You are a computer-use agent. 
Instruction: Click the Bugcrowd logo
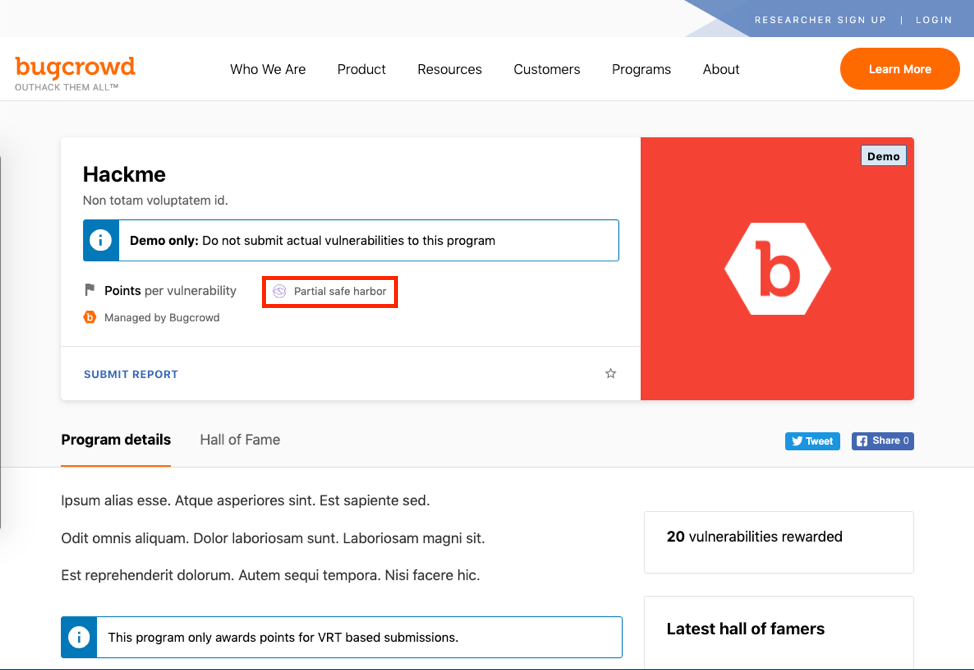75,67
